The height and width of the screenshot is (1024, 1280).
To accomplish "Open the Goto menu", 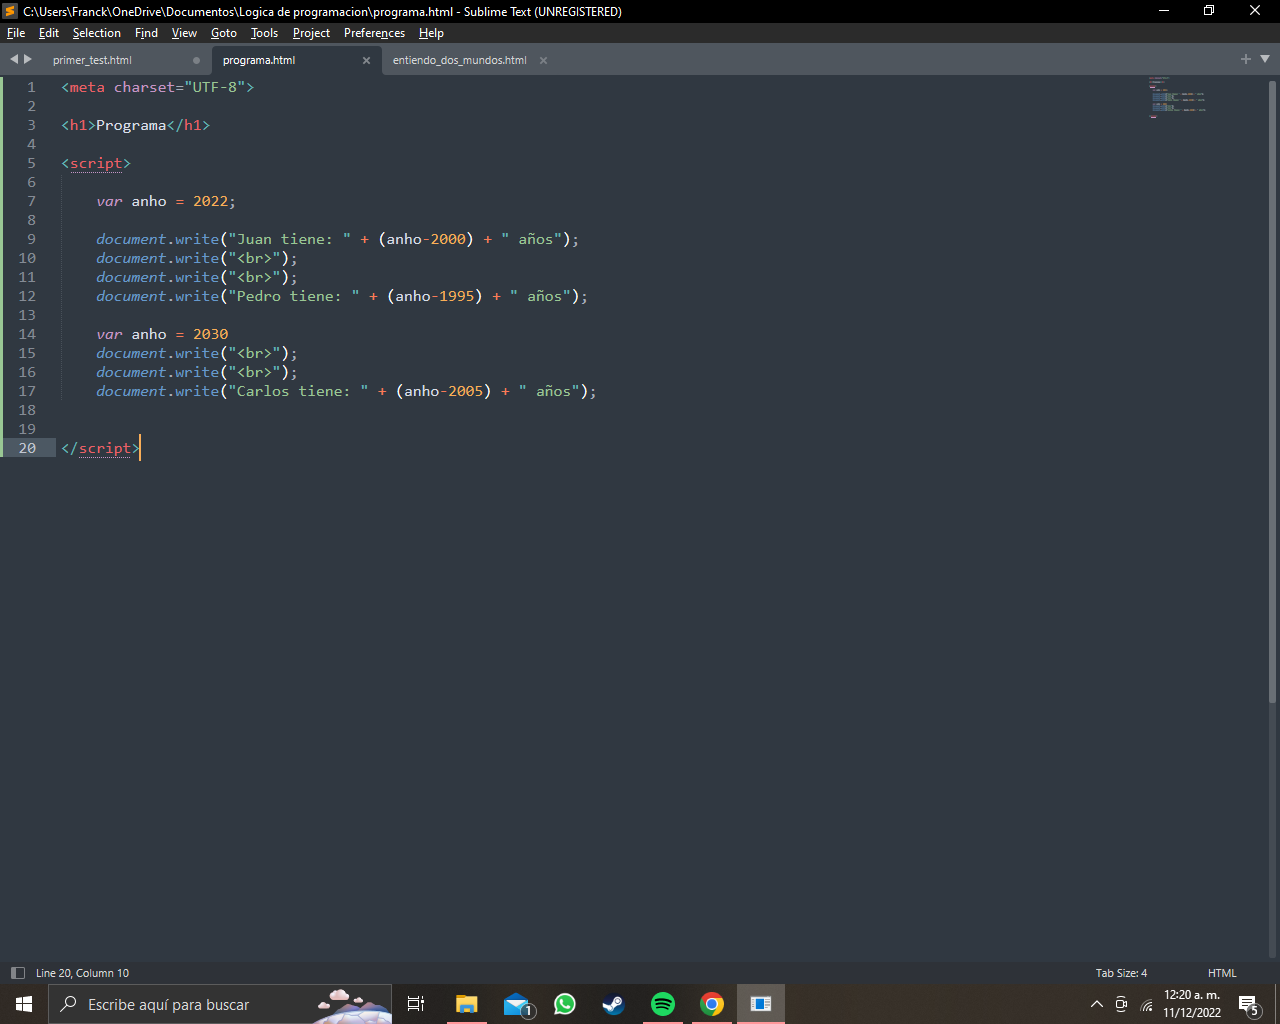I will point(224,33).
